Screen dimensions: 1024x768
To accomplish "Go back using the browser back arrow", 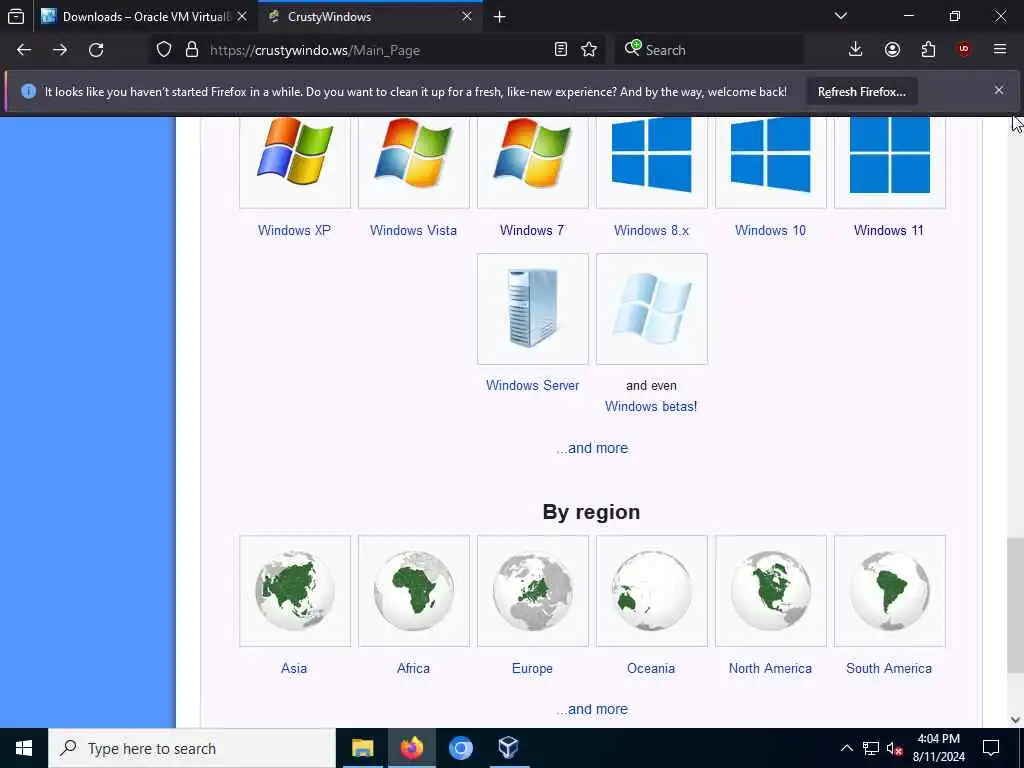I will 24,50.
